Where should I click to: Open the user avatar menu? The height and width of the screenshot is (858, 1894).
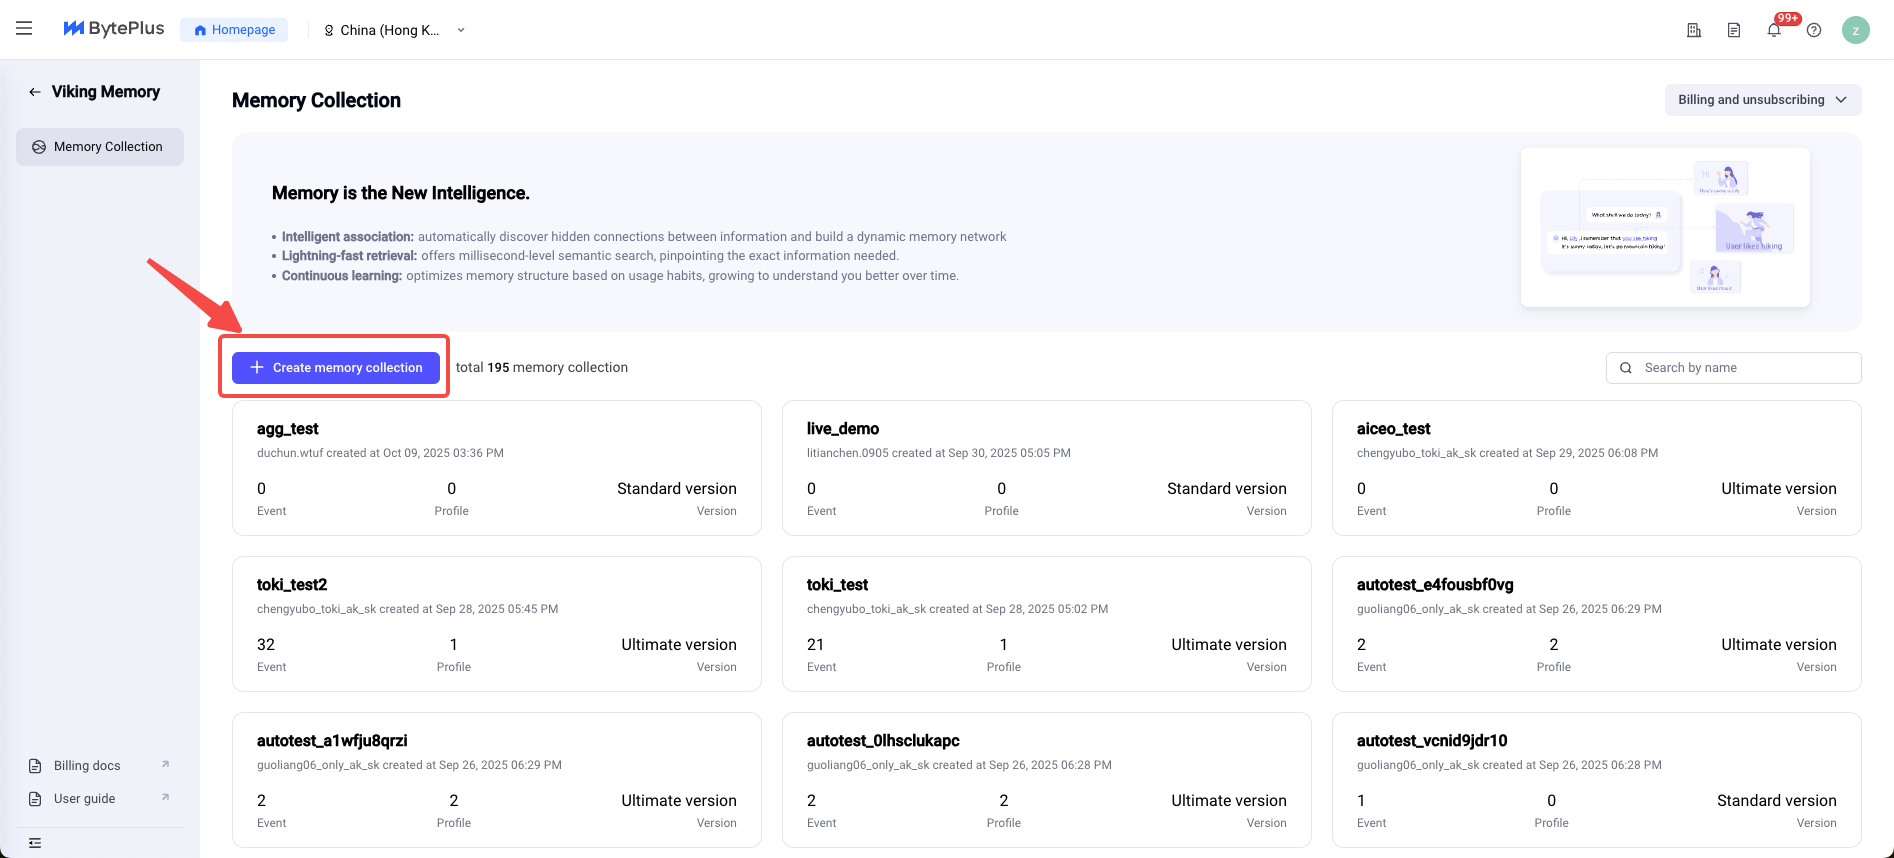(1855, 30)
